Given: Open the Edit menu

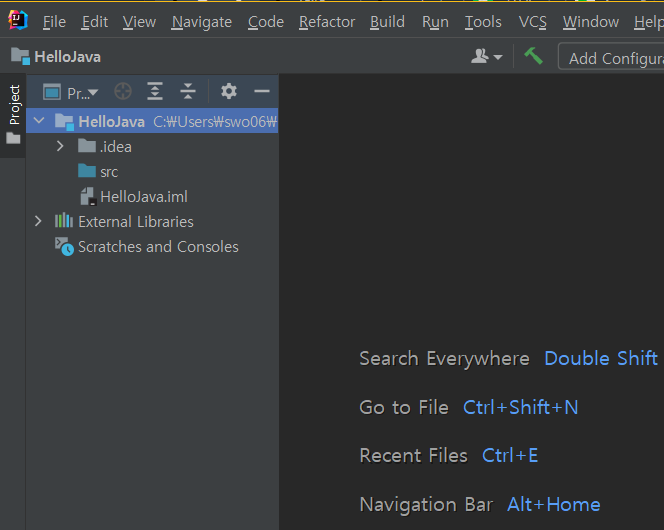Looking at the screenshot, I should [95, 22].
